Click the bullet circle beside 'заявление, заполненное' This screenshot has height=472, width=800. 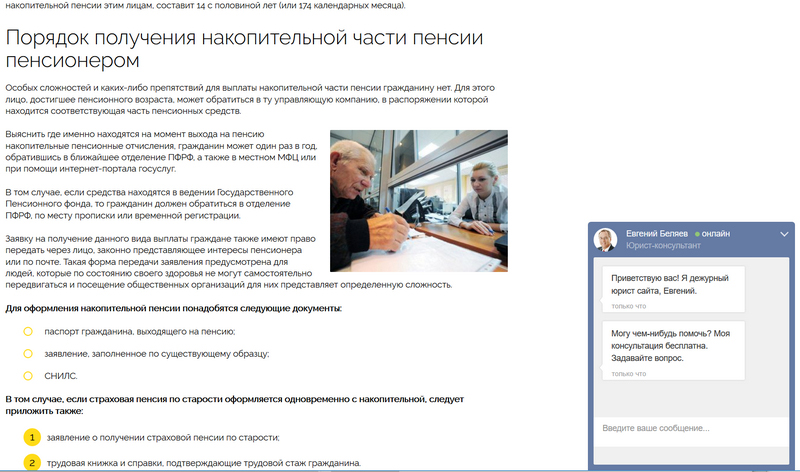coord(29,353)
